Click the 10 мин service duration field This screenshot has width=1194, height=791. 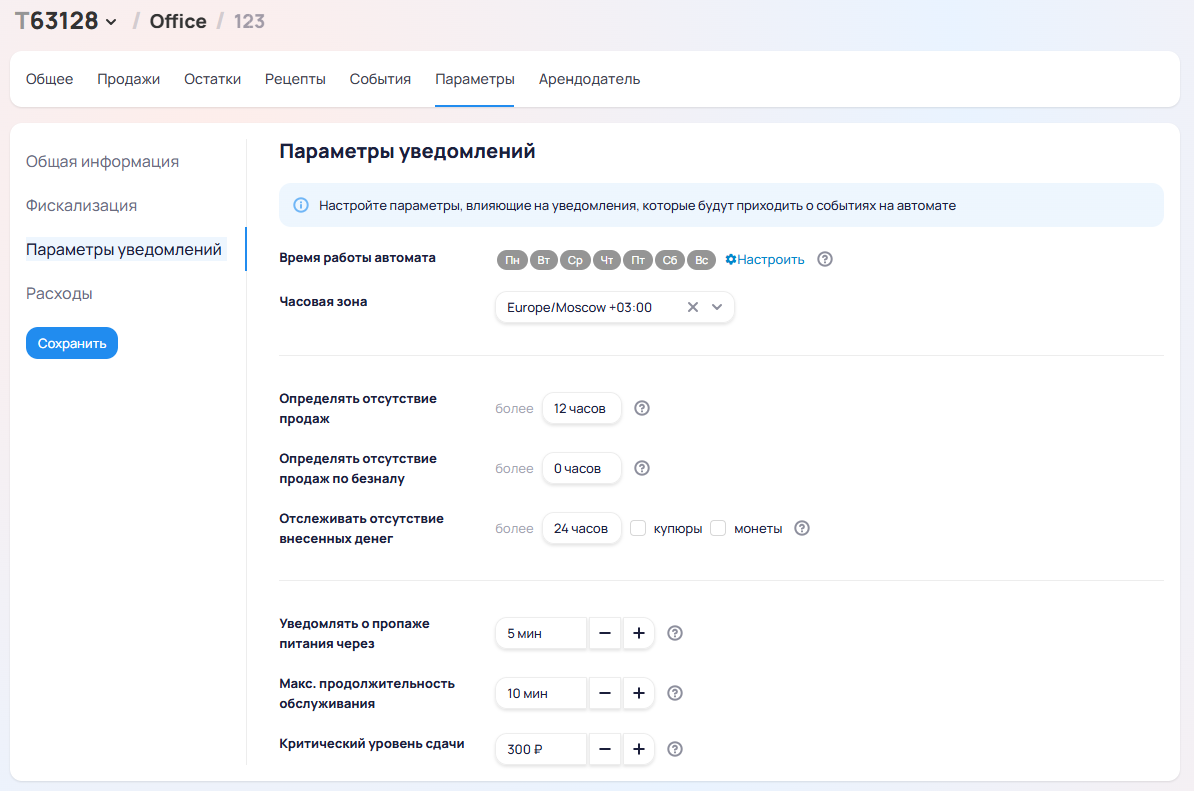point(540,693)
